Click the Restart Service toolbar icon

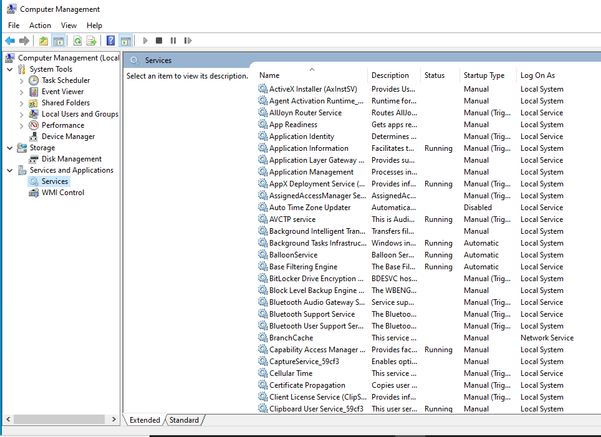(x=187, y=41)
